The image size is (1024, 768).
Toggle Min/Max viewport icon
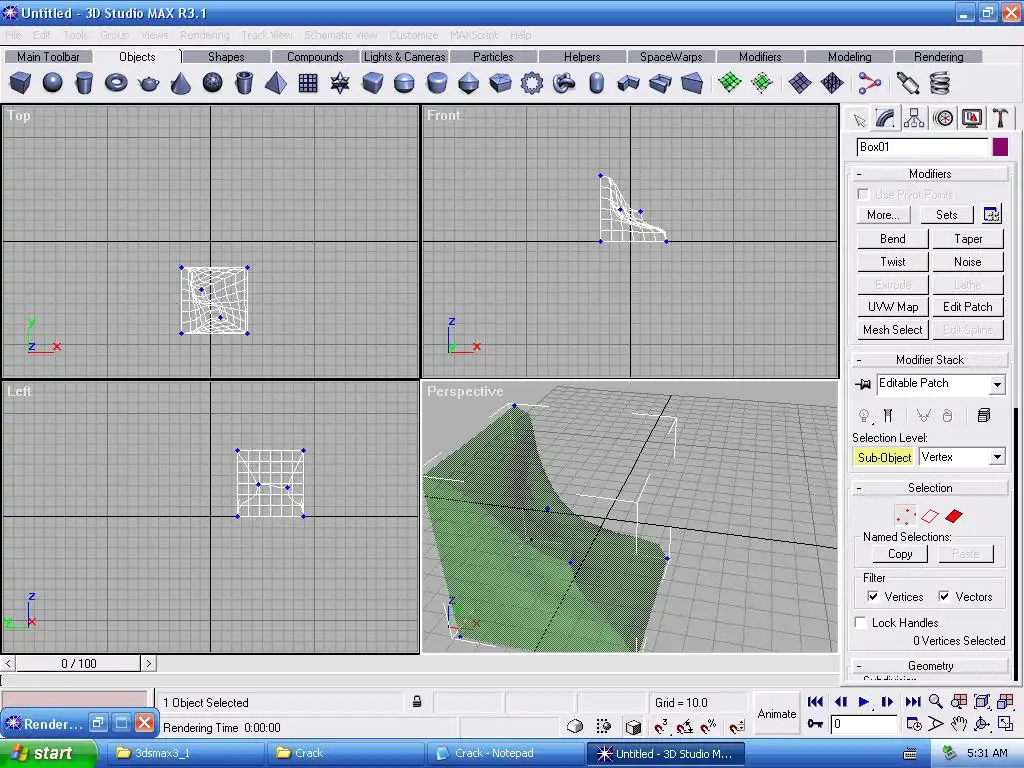[x=1005, y=724]
